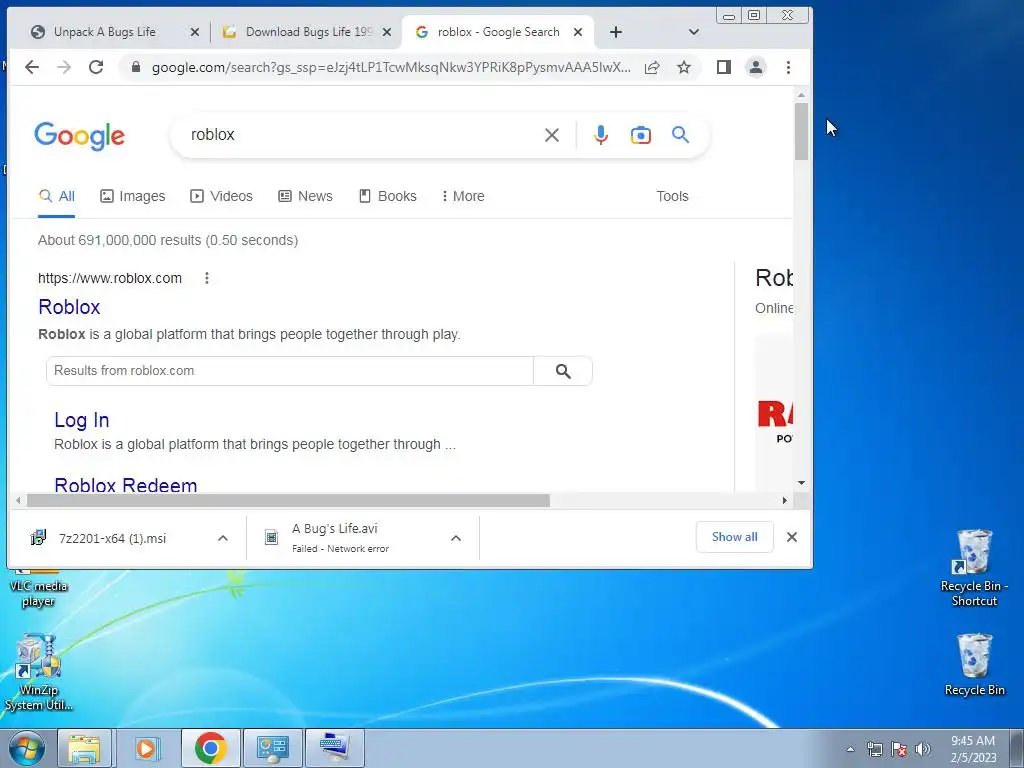1024x768 pixels.
Task: View site information lock icon
Action: [x=136, y=67]
